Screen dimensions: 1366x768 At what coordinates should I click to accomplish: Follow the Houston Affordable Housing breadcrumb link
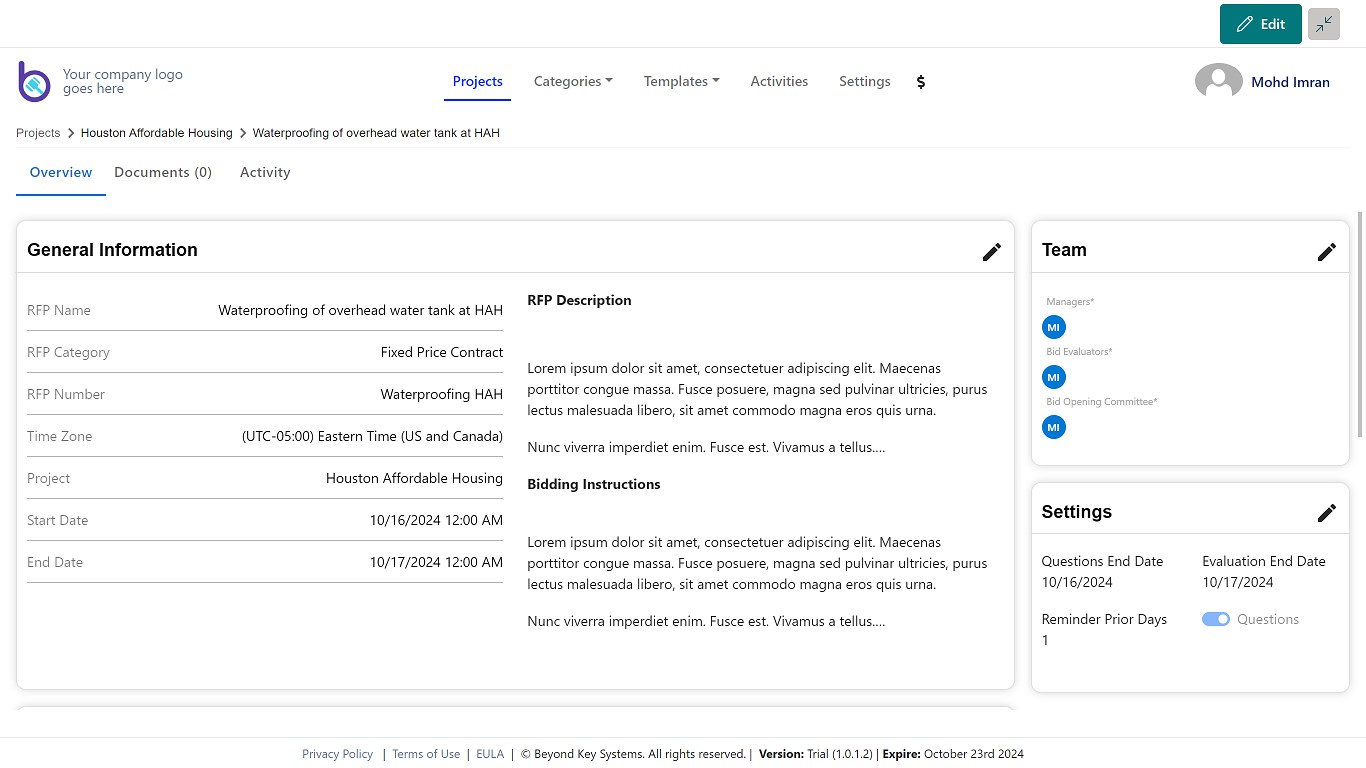[x=156, y=133]
